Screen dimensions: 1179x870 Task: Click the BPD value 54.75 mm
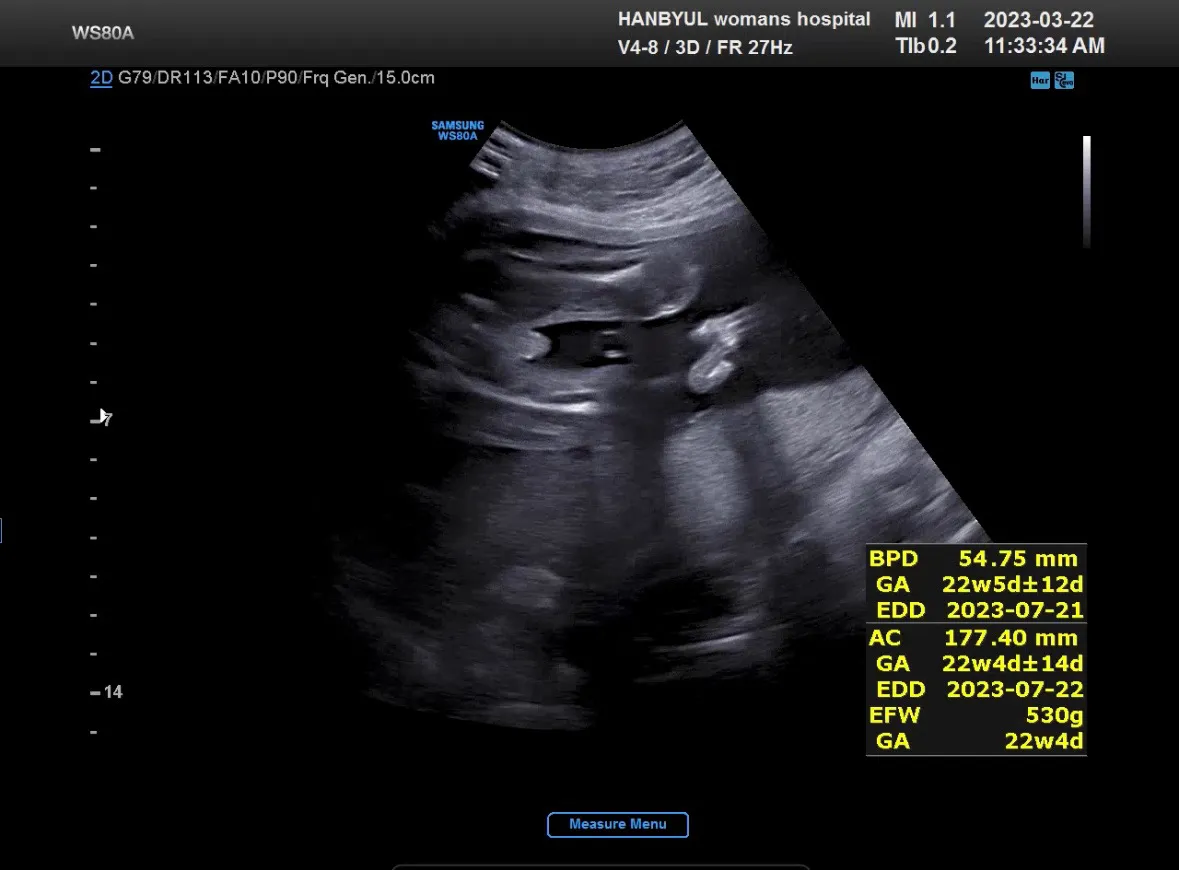(1017, 559)
